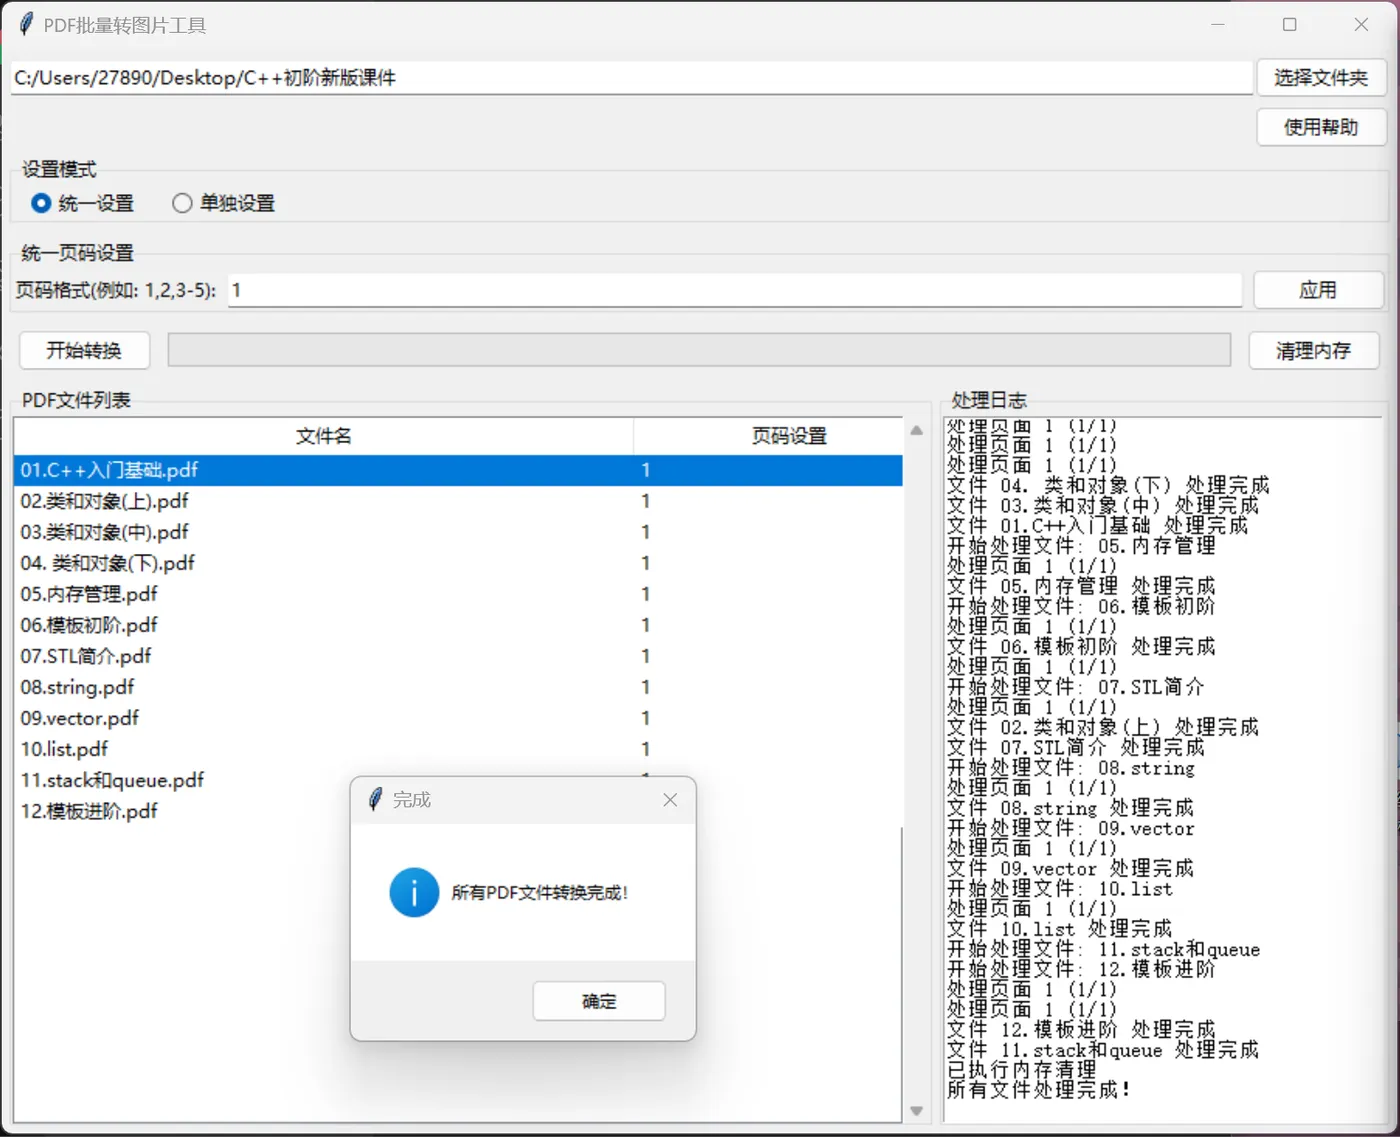This screenshot has height=1137, width=1400.
Task: Click the conversion progress bar
Action: click(699, 350)
